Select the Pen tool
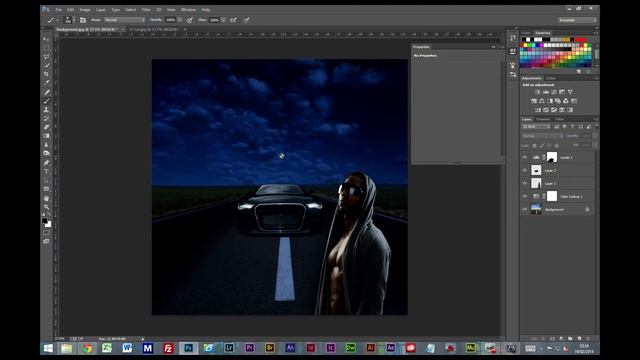This screenshot has width=640, height=360. [46, 162]
